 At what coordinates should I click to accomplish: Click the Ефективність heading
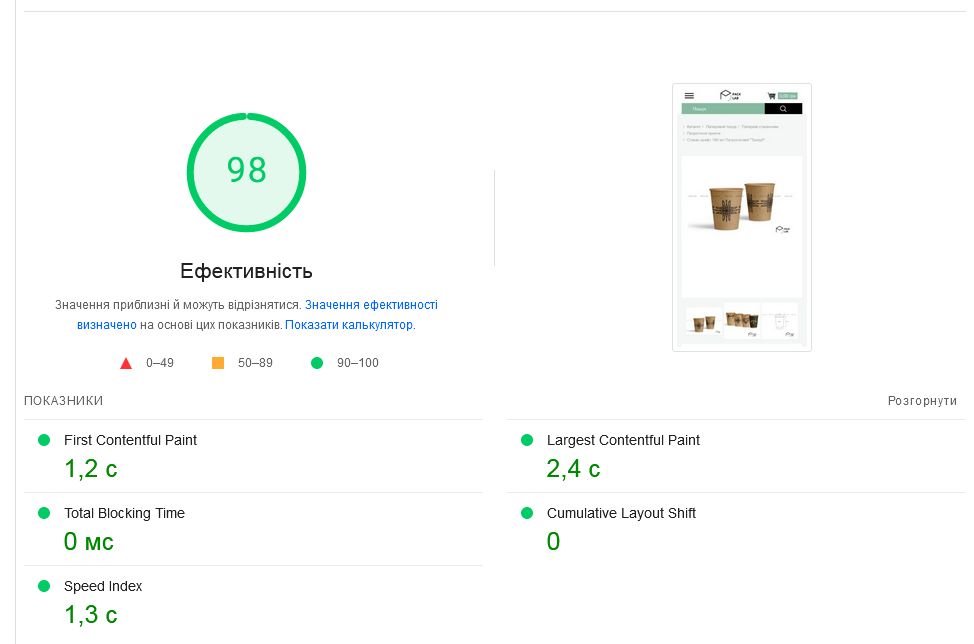tap(246, 271)
